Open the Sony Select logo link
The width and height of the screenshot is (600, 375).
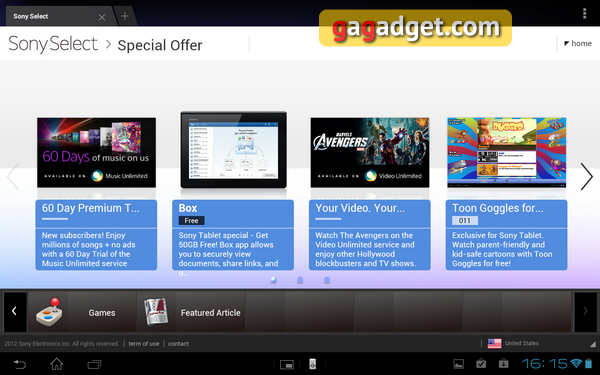click(53, 44)
